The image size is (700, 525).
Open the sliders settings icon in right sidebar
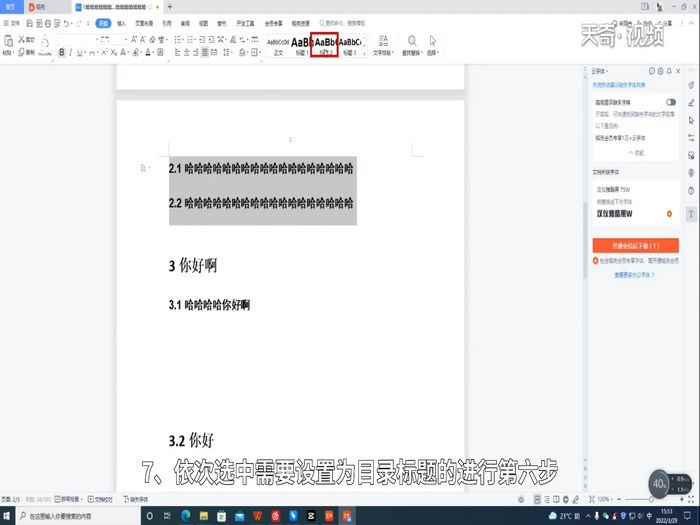pyautogui.click(x=691, y=138)
